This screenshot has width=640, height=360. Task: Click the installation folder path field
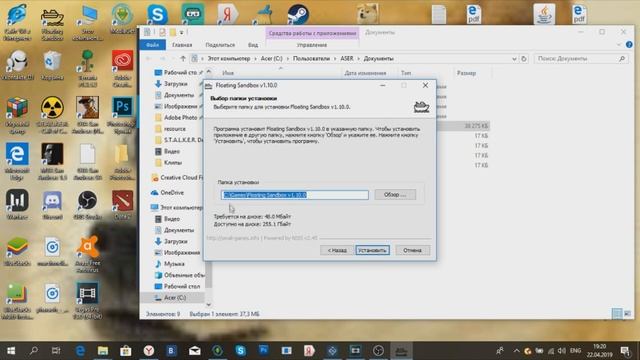coord(295,195)
